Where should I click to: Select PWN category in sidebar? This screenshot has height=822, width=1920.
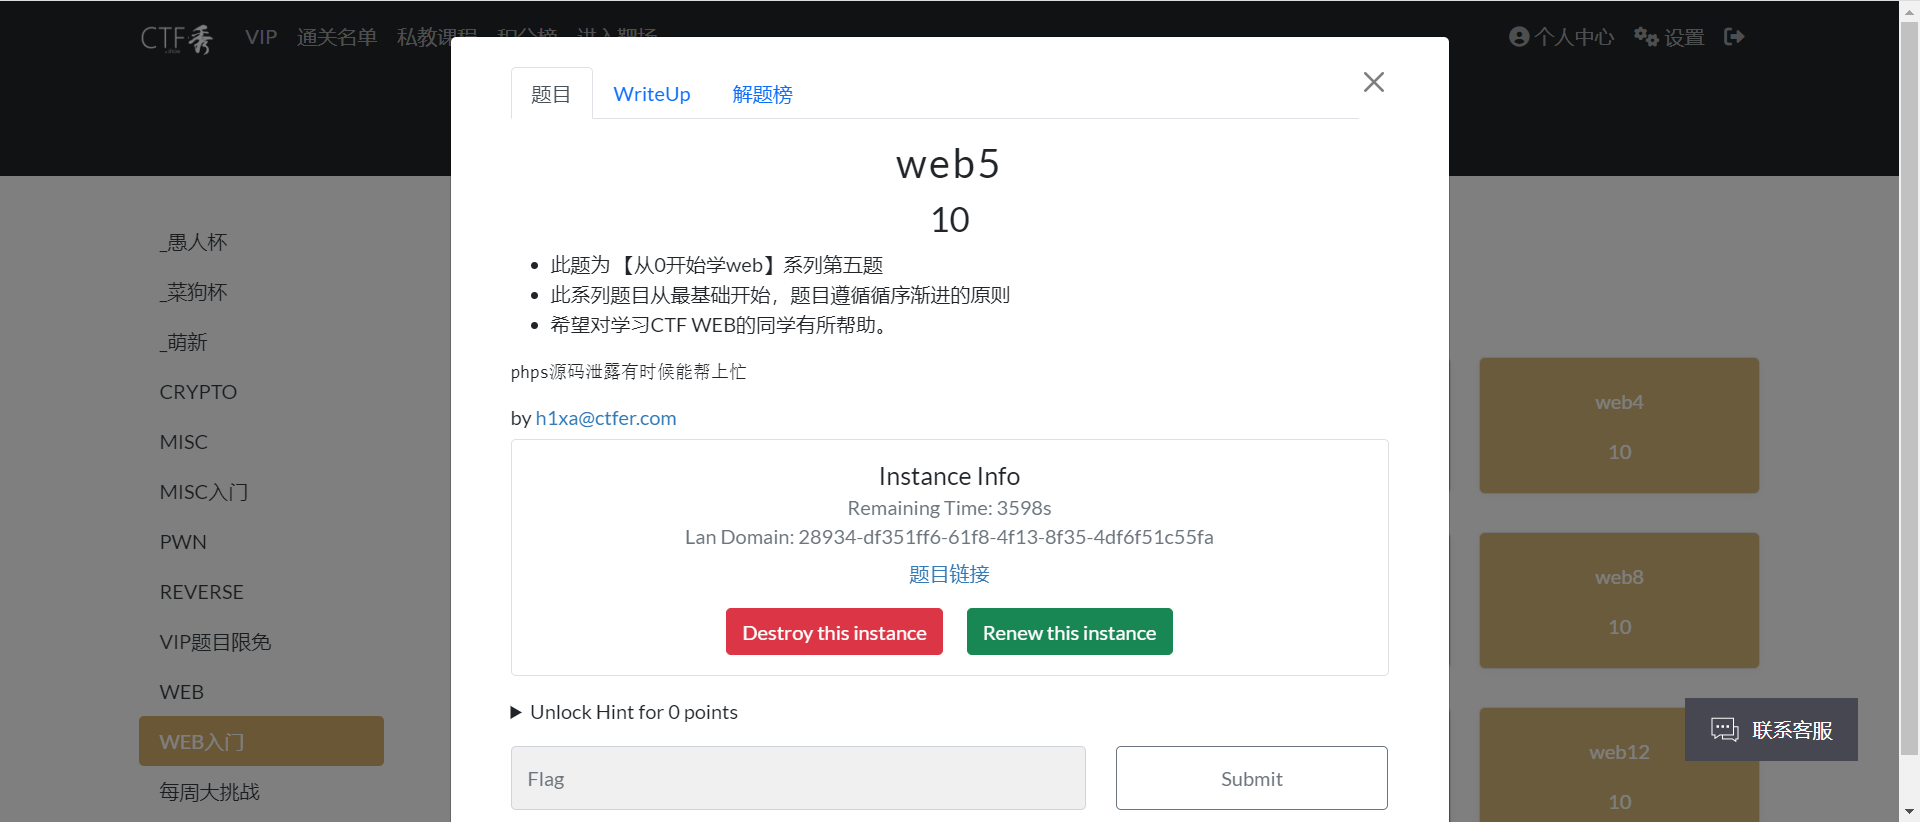click(183, 542)
